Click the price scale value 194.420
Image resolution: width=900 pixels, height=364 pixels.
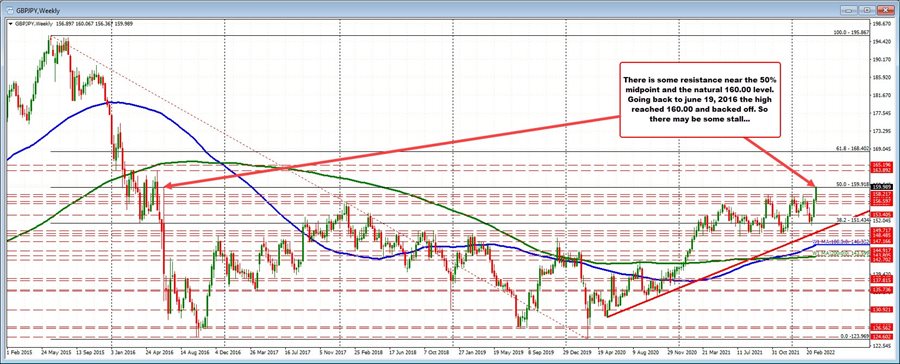click(x=883, y=41)
